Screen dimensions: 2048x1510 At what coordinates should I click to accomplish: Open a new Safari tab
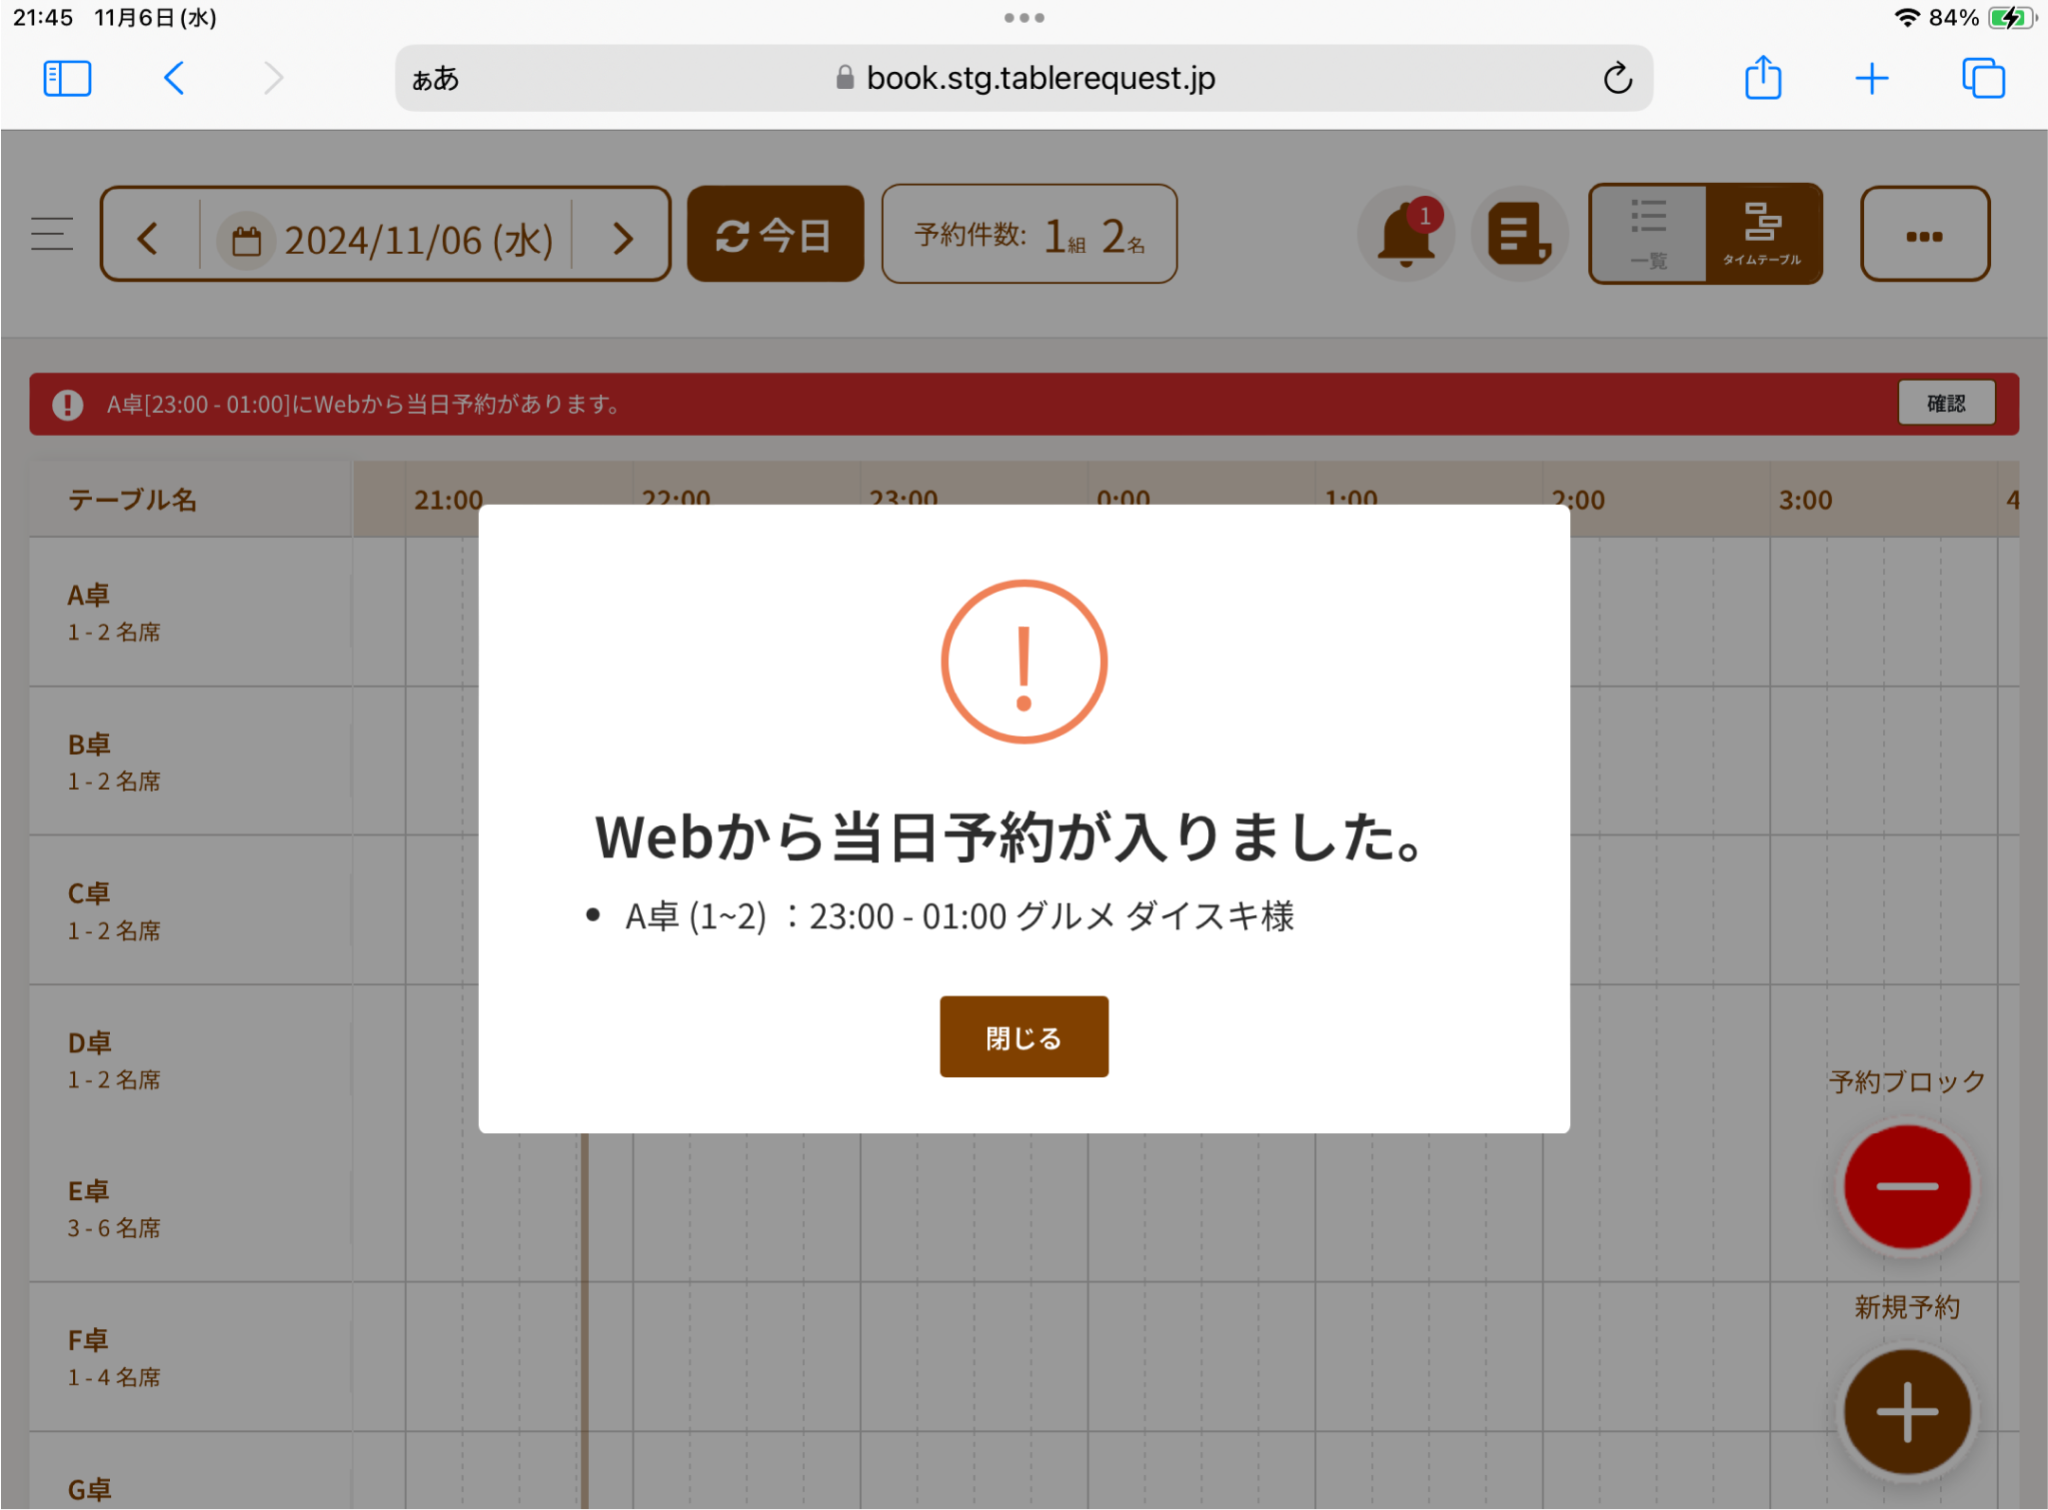(1871, 78)
